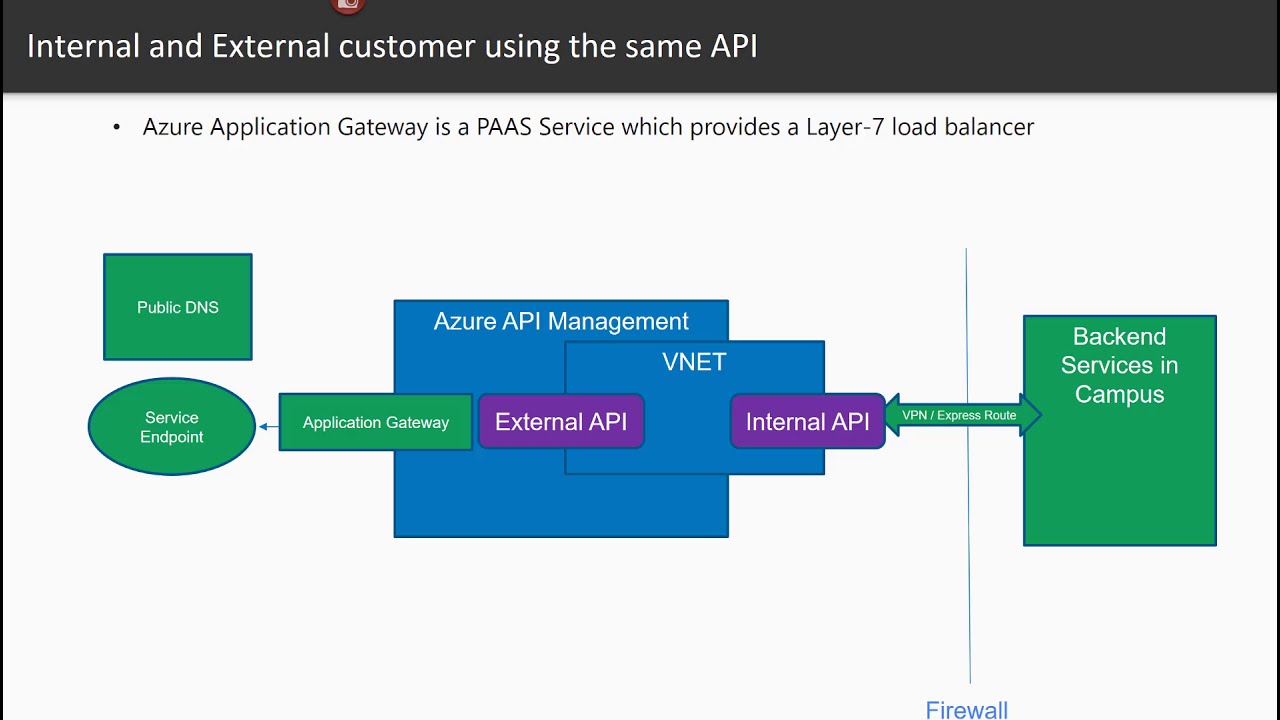Click the red camera icon at top
Viewport: 1280px width, 720px height.
tap(348, 5)
